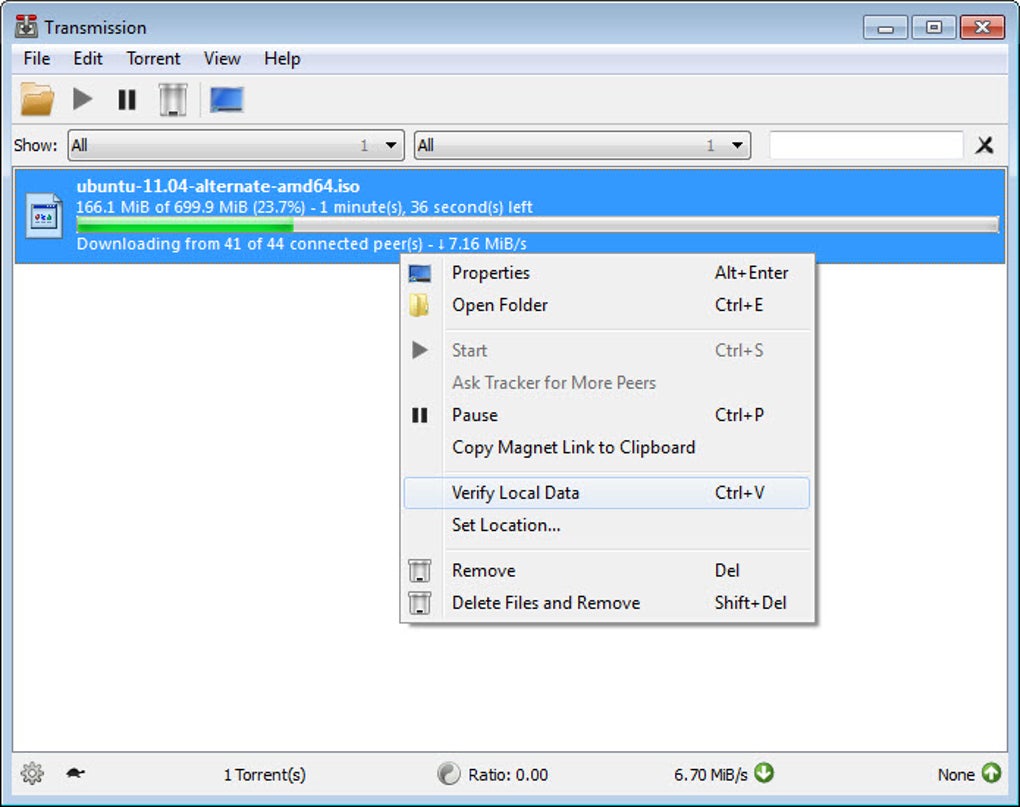Open the second All tracker filter dropdown
Viewport: 1020px width, 807px height.
click(582, 145)
